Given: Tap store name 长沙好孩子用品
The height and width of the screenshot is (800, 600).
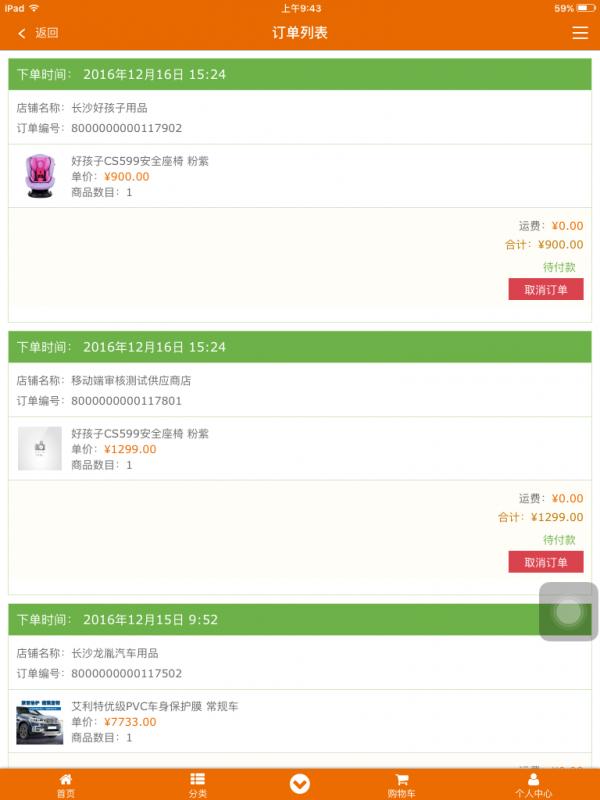Looking at the screenshot, I should click(109, 108).
